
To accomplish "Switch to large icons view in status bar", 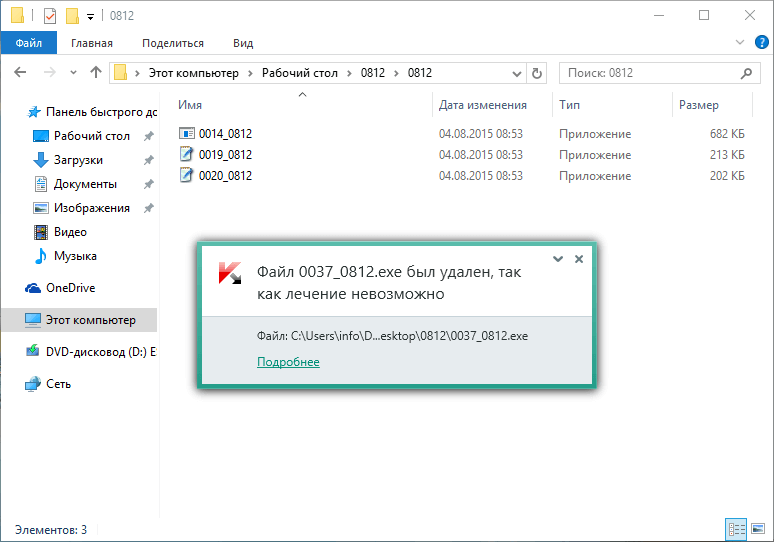I will tap(758, 529).
